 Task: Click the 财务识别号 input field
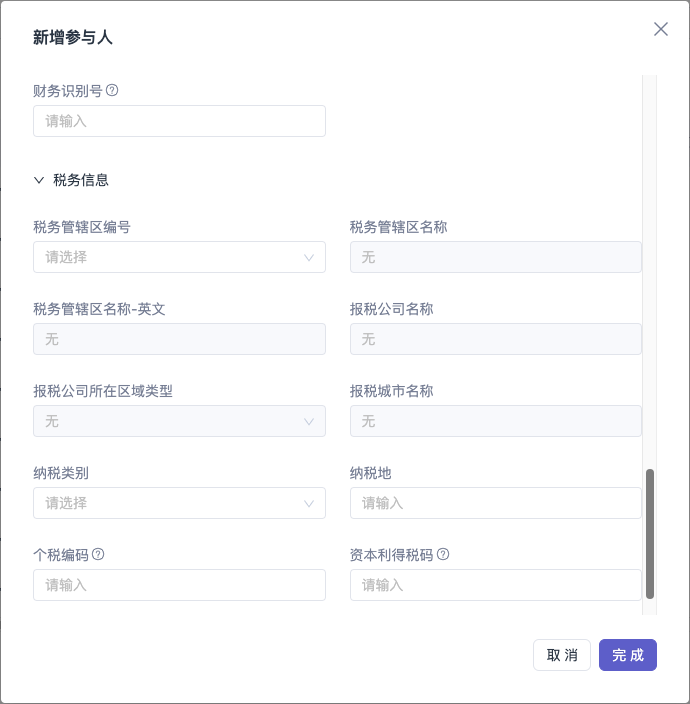coord(179,121)
